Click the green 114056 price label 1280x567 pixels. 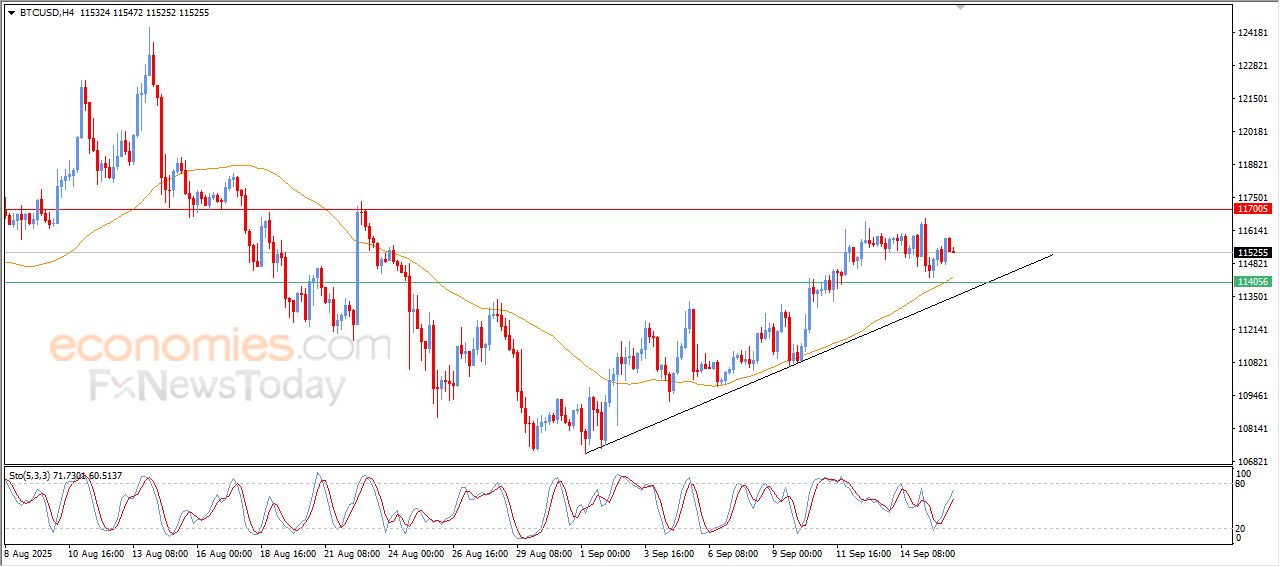pyautogui.click(x=1253, y=283)
